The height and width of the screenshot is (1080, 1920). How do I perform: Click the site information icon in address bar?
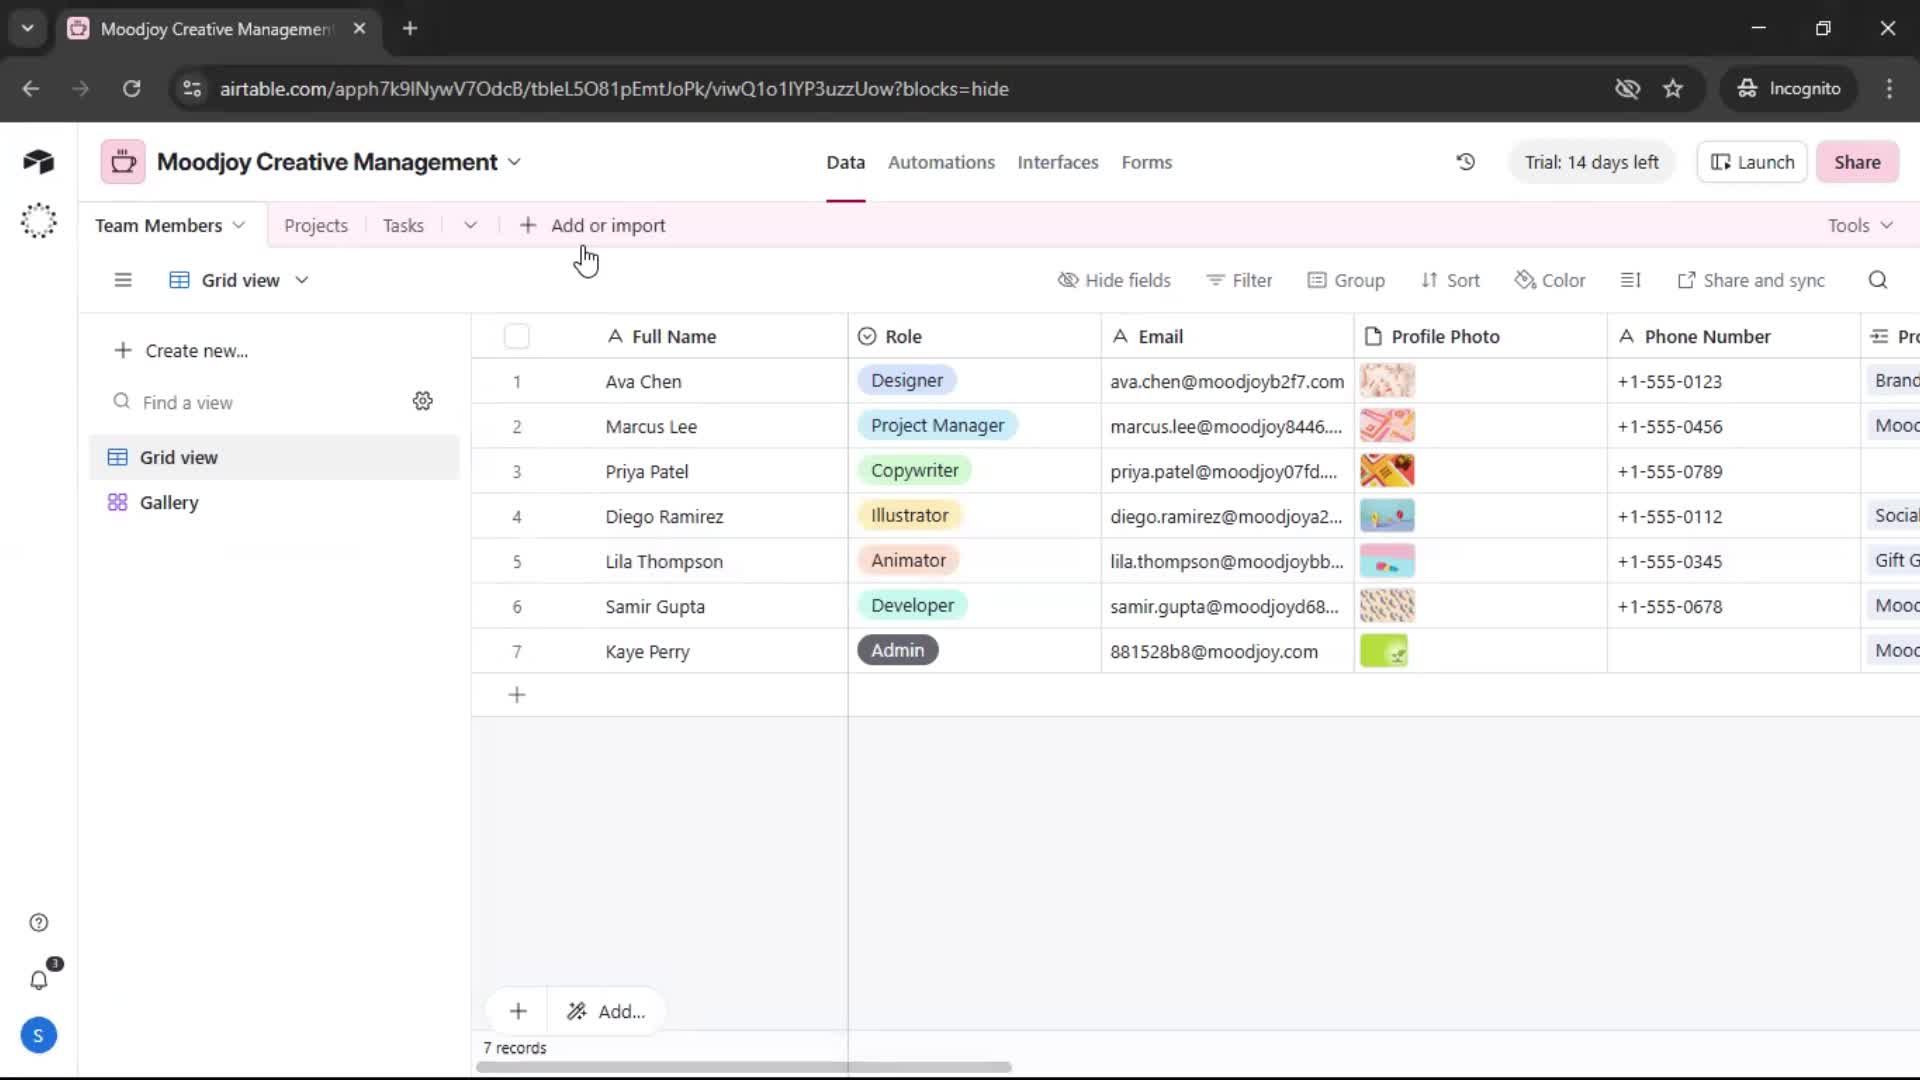point(191,89)
